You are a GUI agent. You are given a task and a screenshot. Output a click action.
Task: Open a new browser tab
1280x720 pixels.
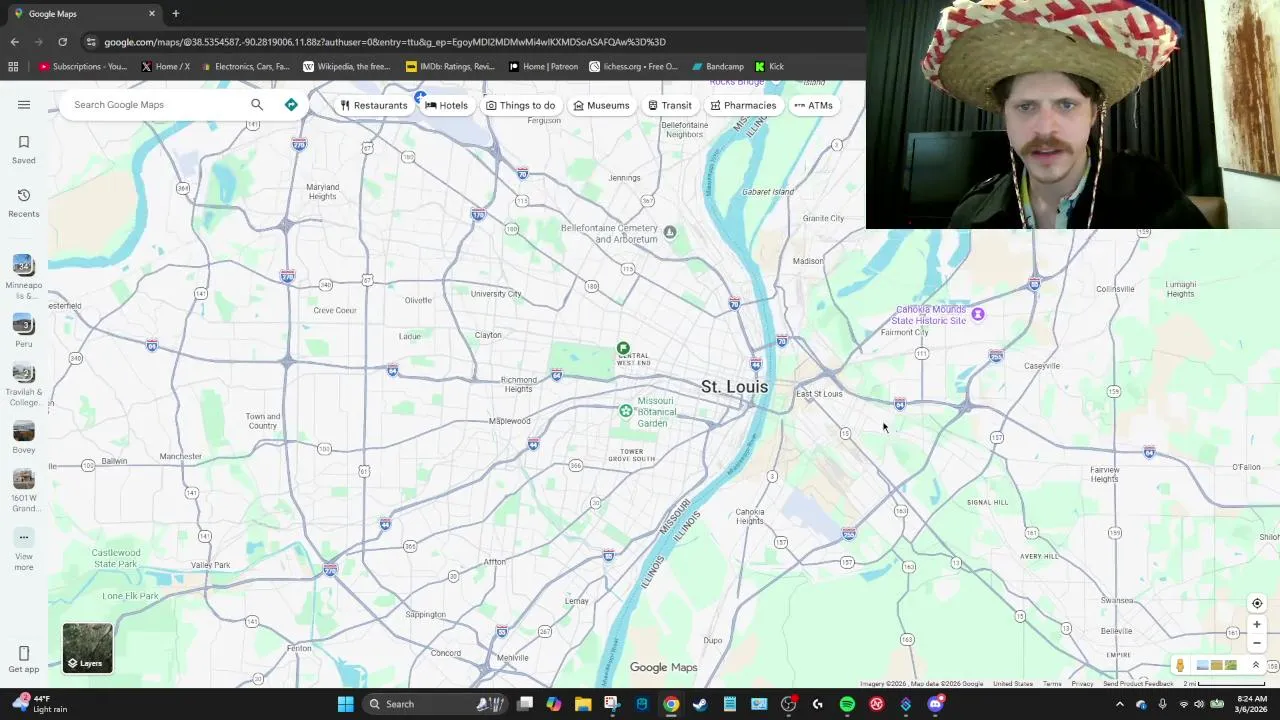point(175,13)
